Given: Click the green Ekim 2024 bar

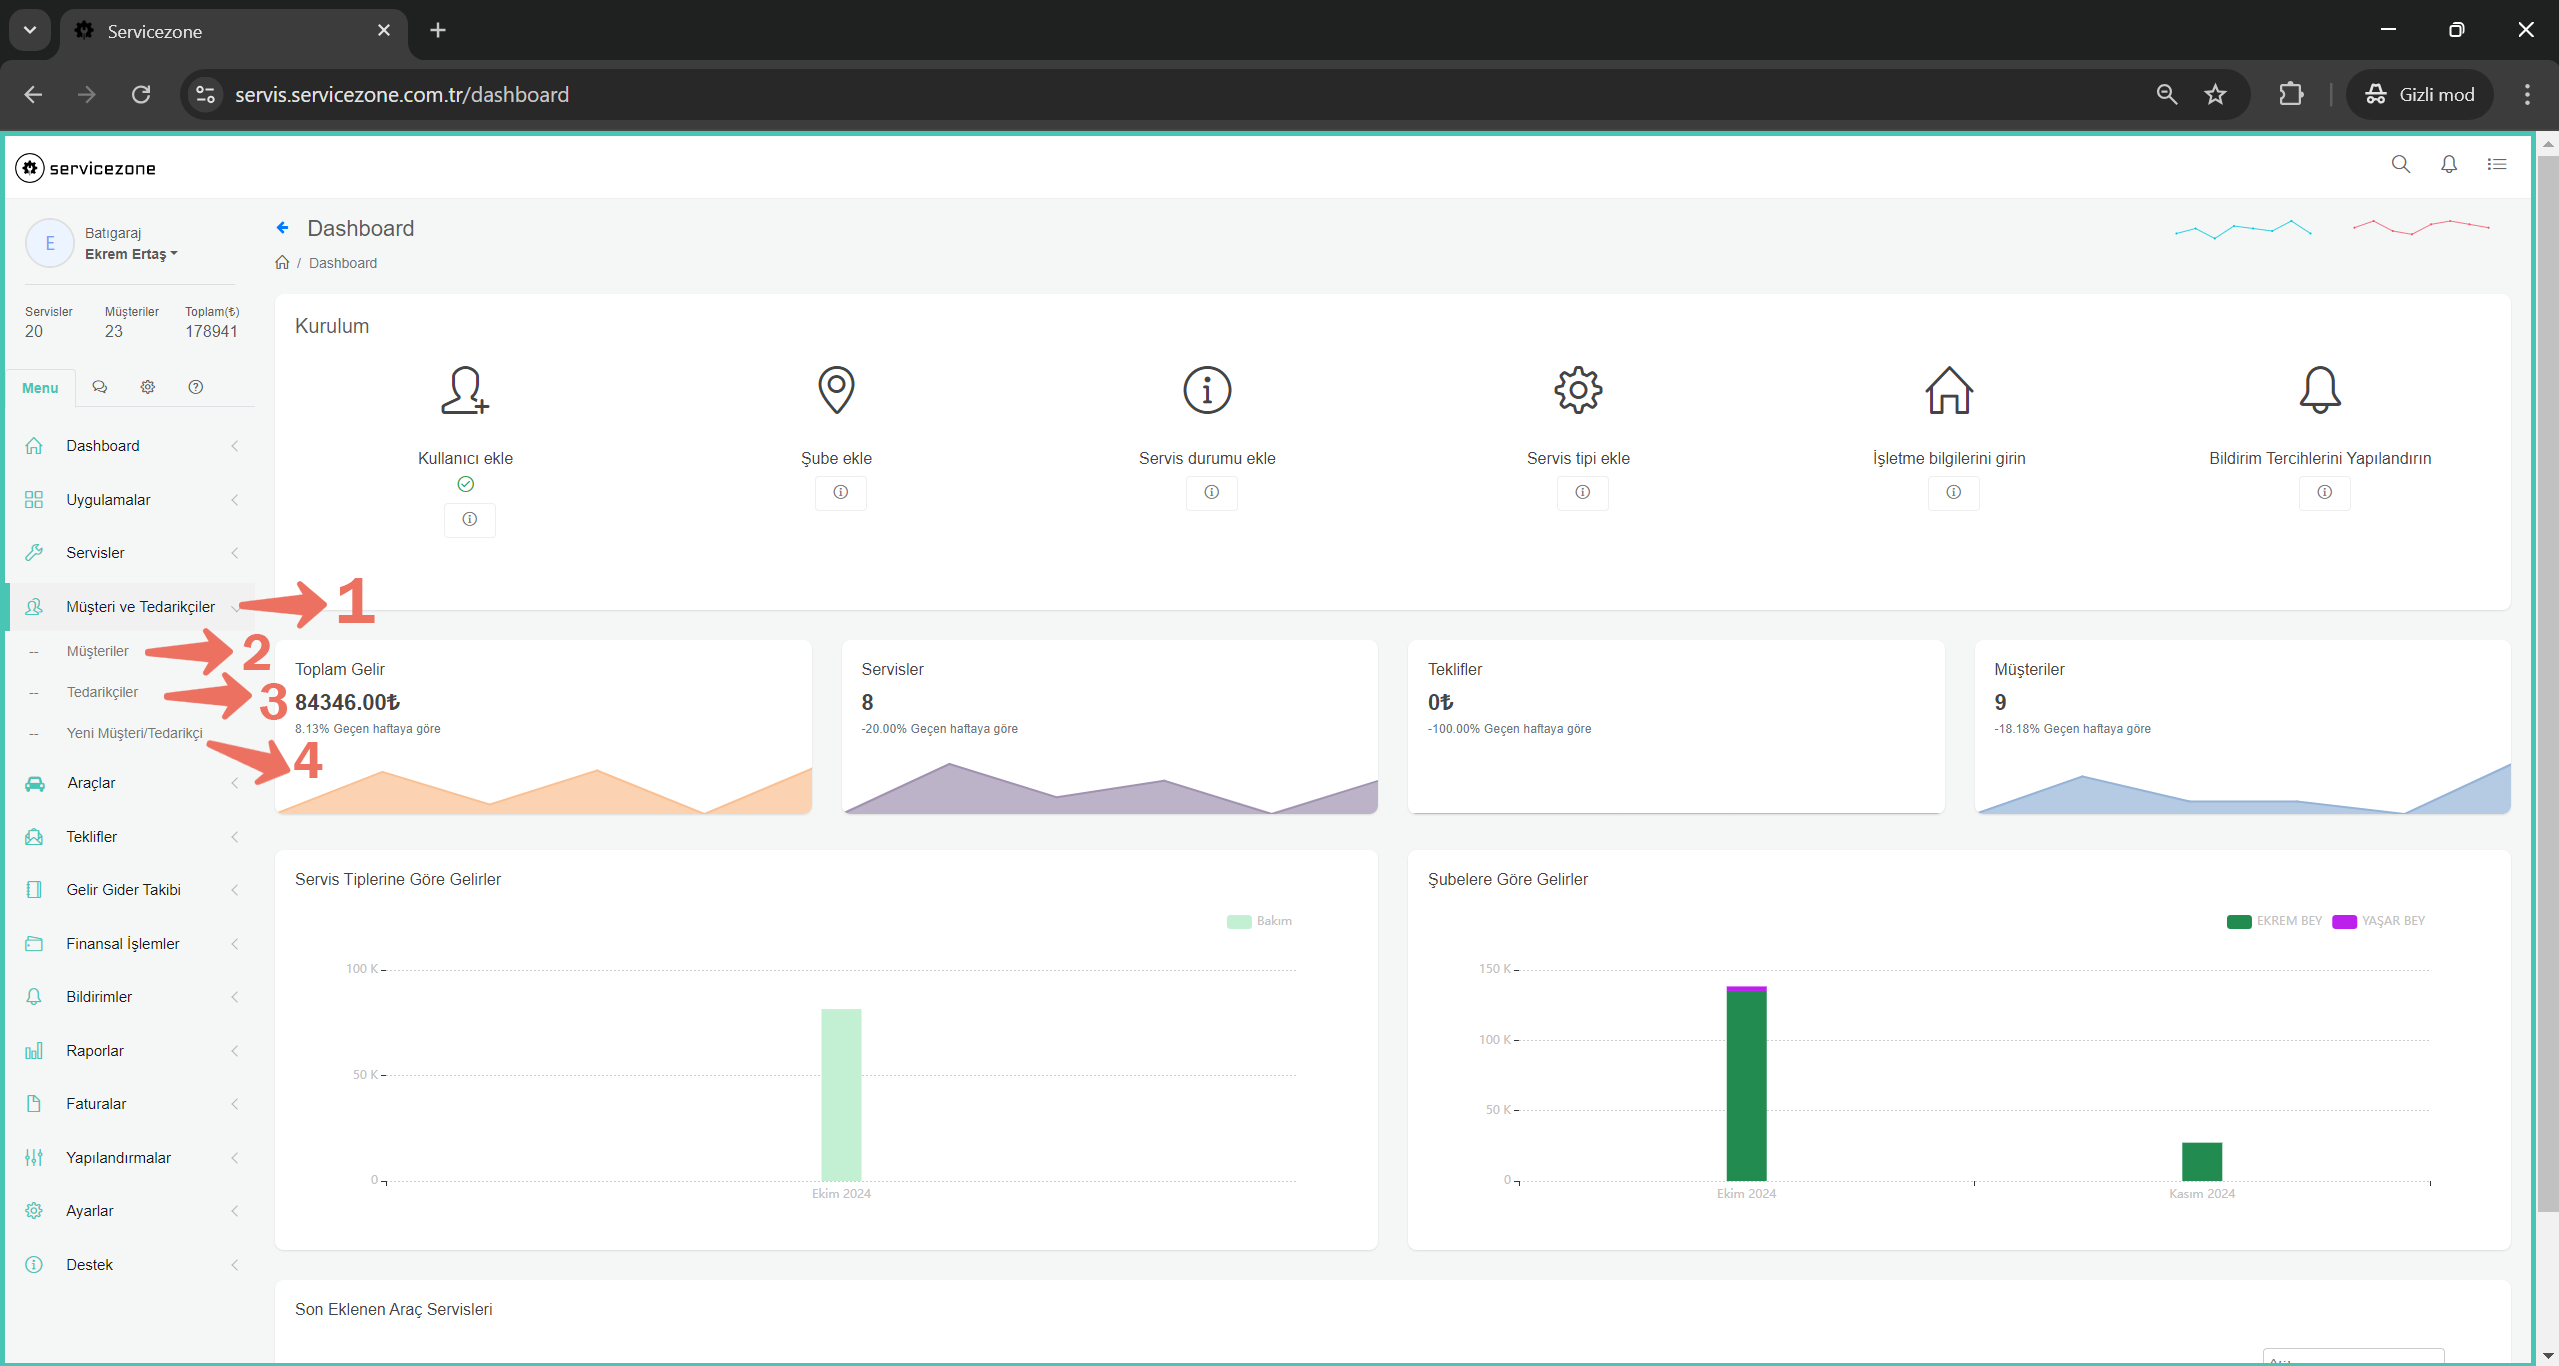Looking at the screenshot, I should pyautogui.click(x=1746, y=1085).
